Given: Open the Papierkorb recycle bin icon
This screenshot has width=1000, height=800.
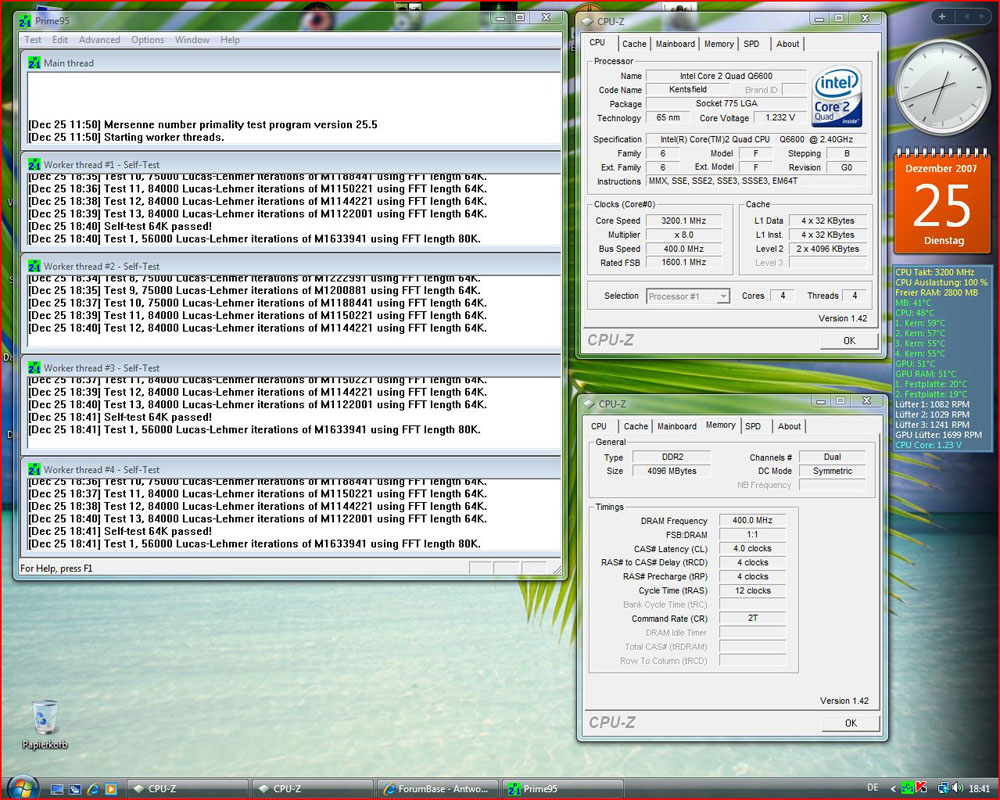Looking at the screenshot, I should [x=45, y=723].
